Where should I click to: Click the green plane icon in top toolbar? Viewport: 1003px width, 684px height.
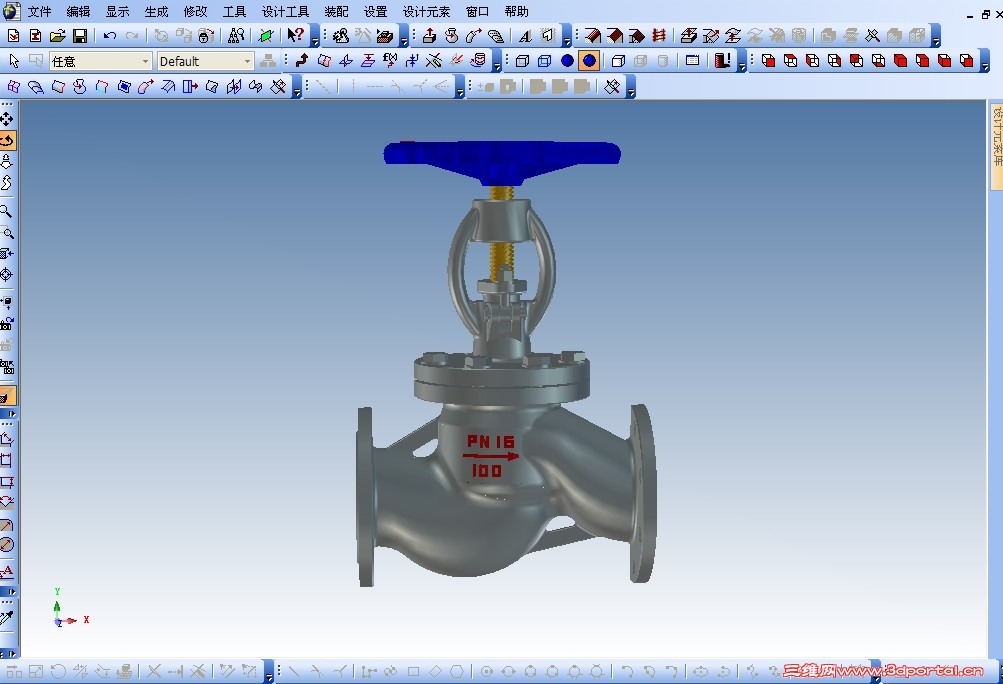(x=266, y=36)
